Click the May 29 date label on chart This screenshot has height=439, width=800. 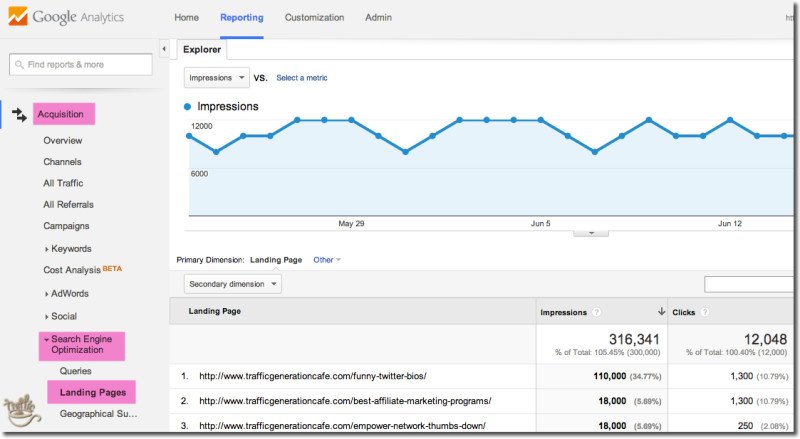pyautogui.click(x=351, y=224)
